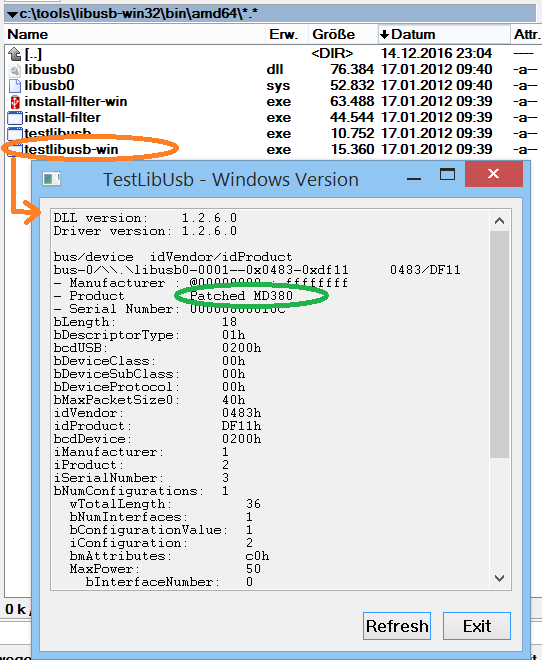Click the vertical scrollbar thumb in the output pane

499,344
